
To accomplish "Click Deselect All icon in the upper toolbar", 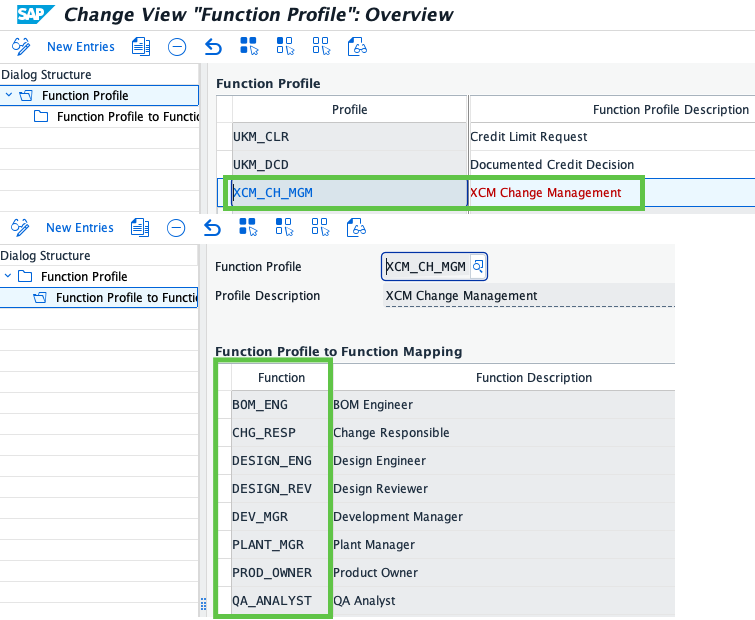I will click(x=321, y=47).
